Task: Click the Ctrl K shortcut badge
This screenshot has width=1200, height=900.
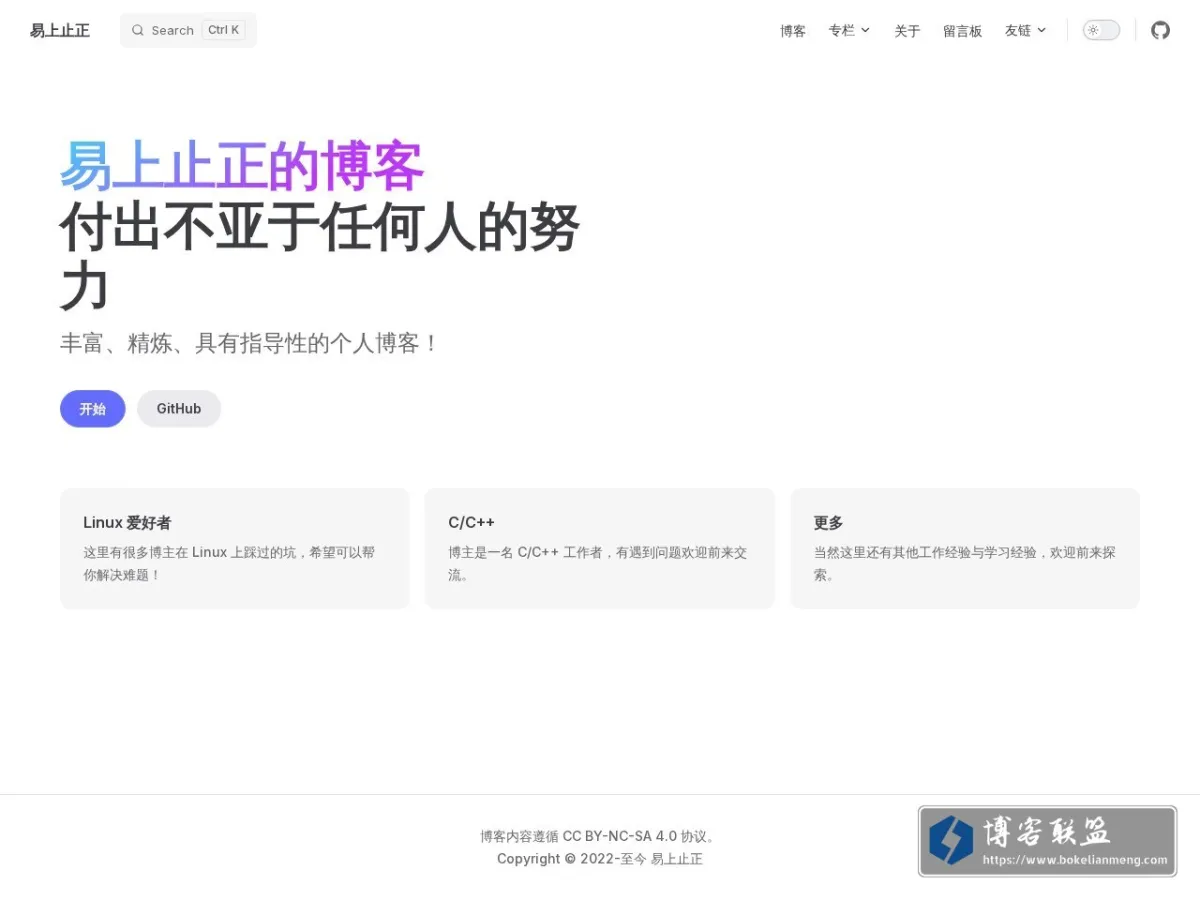Action: point(223,30)
